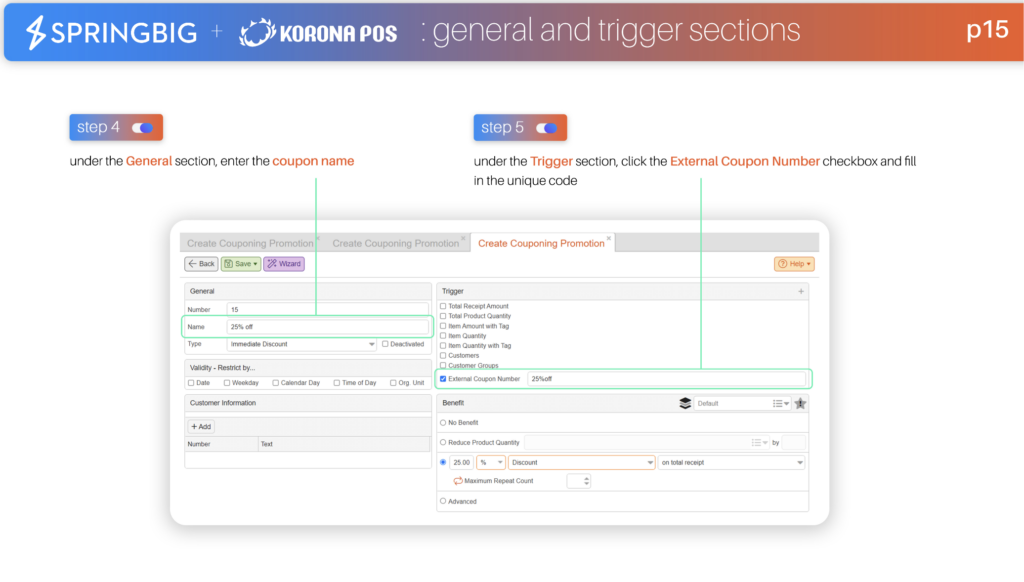Click the Number column header
Viewport: 1024px width, 582px height.
click(x=221, y=444)
